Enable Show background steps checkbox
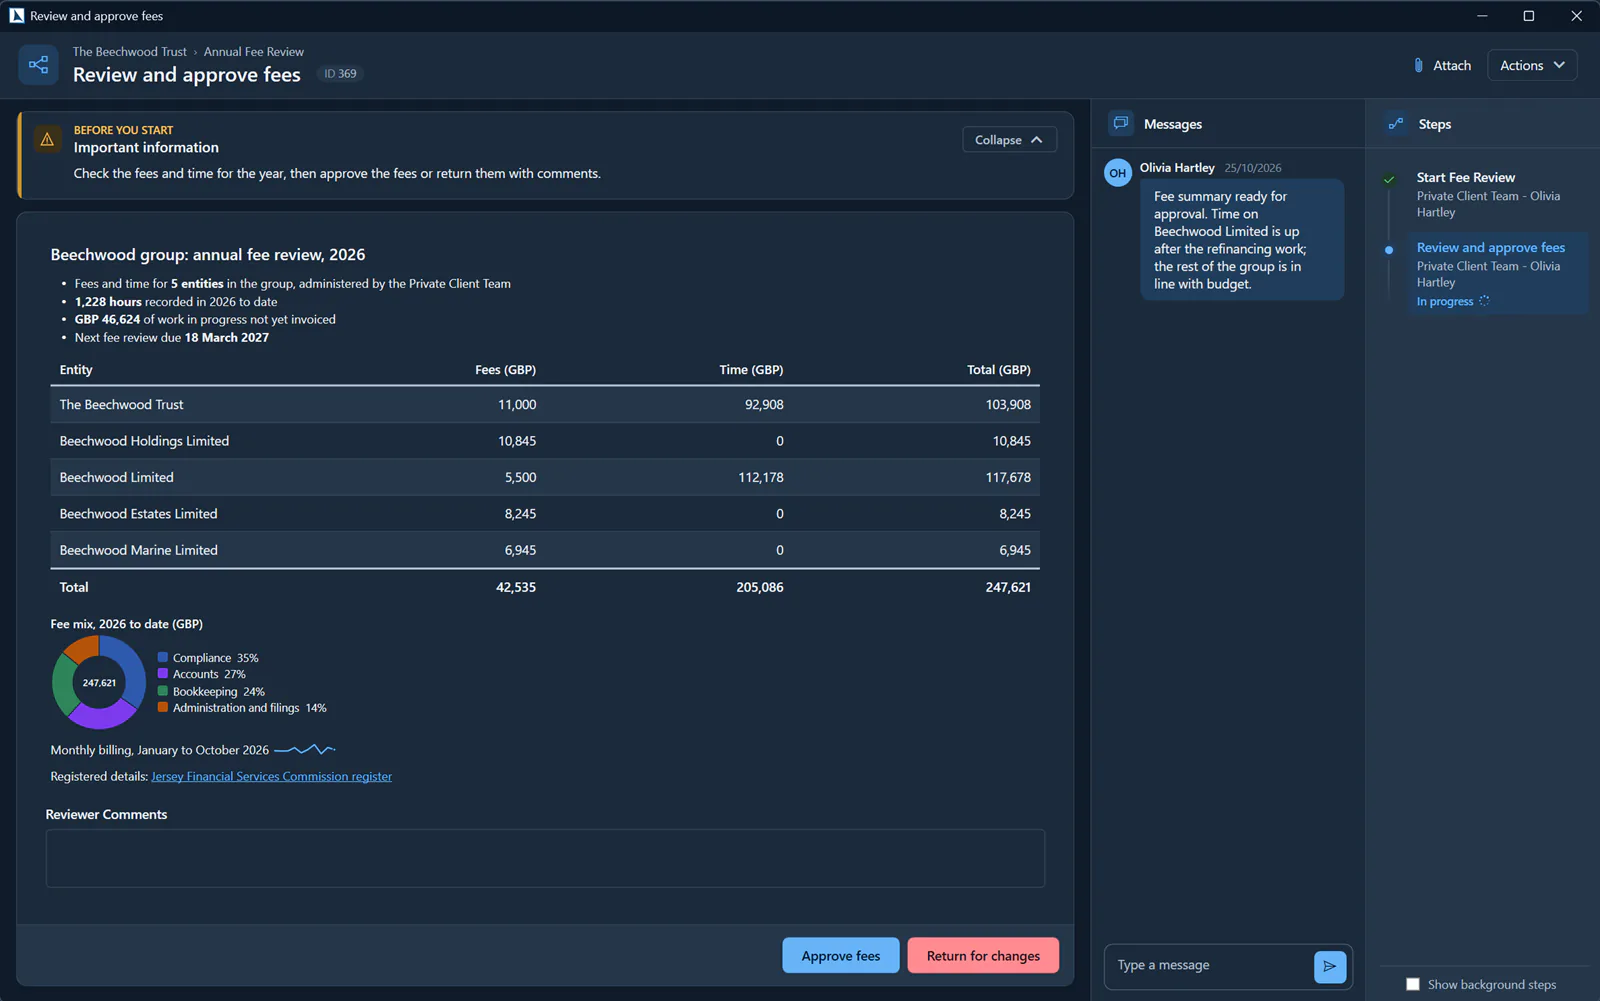This screenshot has width=1600, height=1001. coord(1413,984)
